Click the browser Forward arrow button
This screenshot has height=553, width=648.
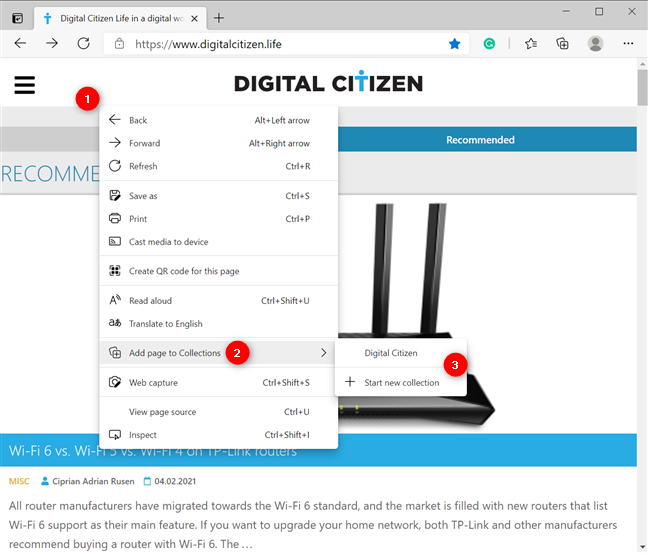(x=52, y=43)
